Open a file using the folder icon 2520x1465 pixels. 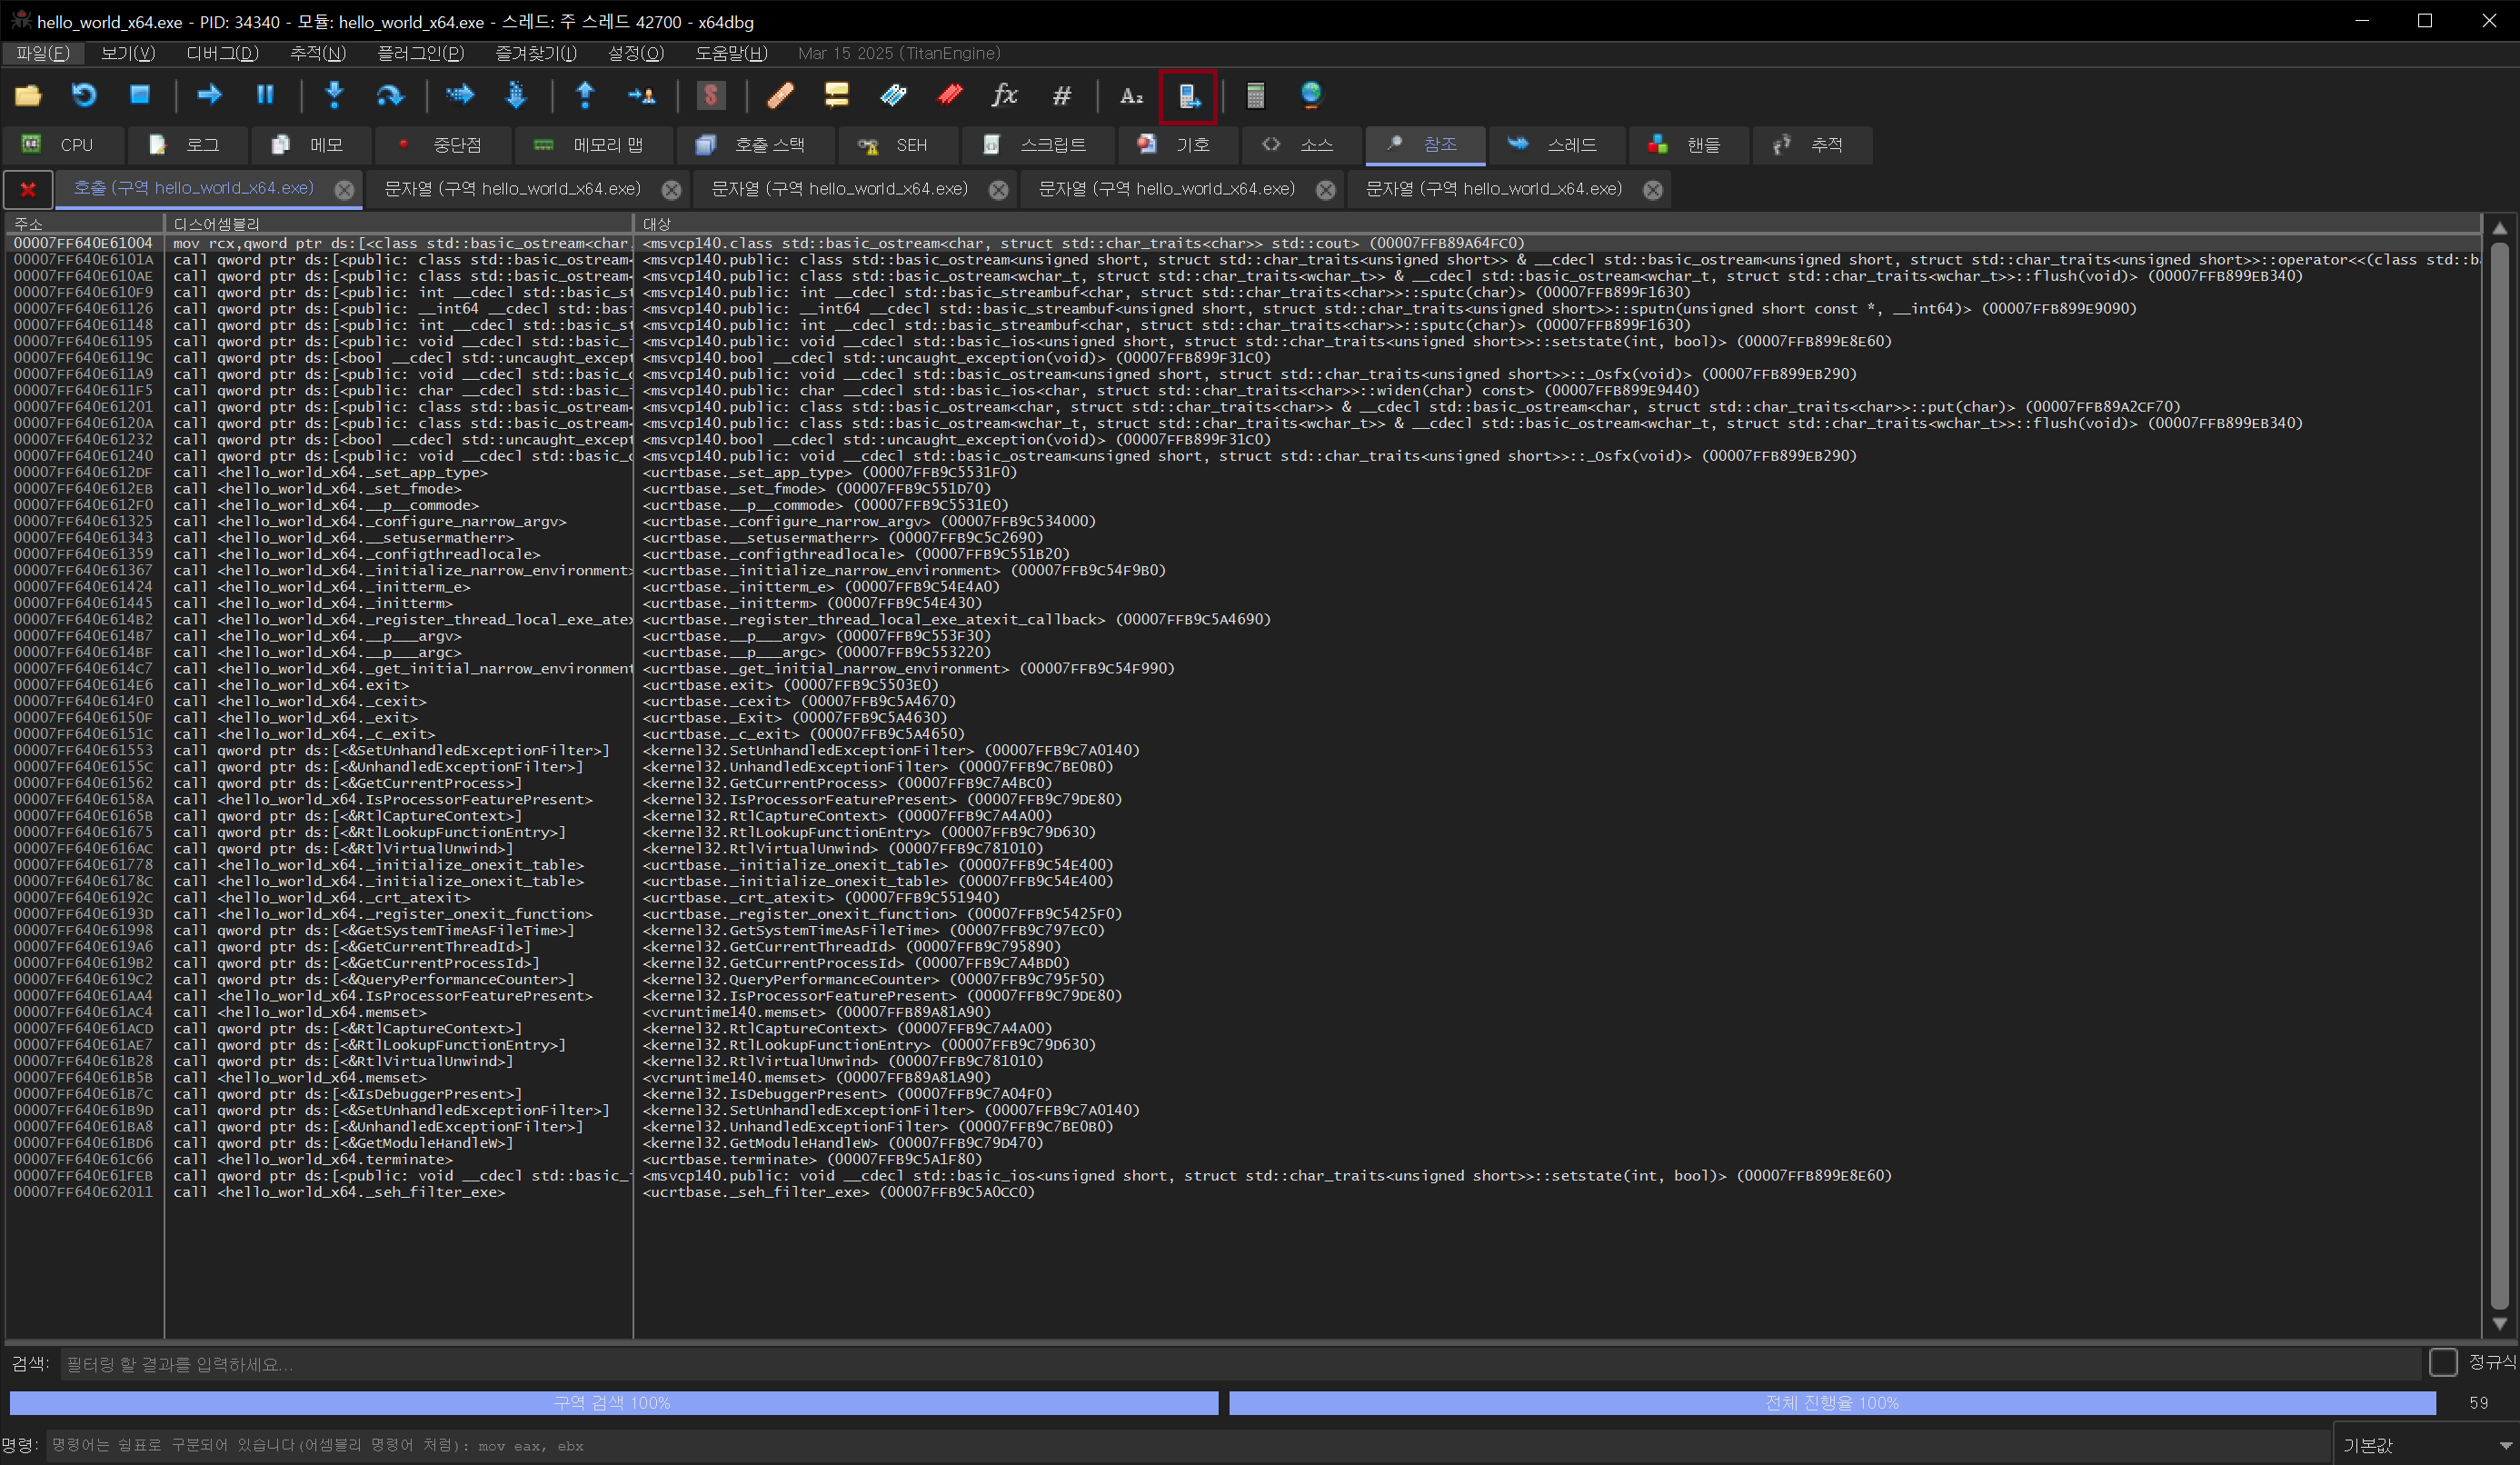27,95
